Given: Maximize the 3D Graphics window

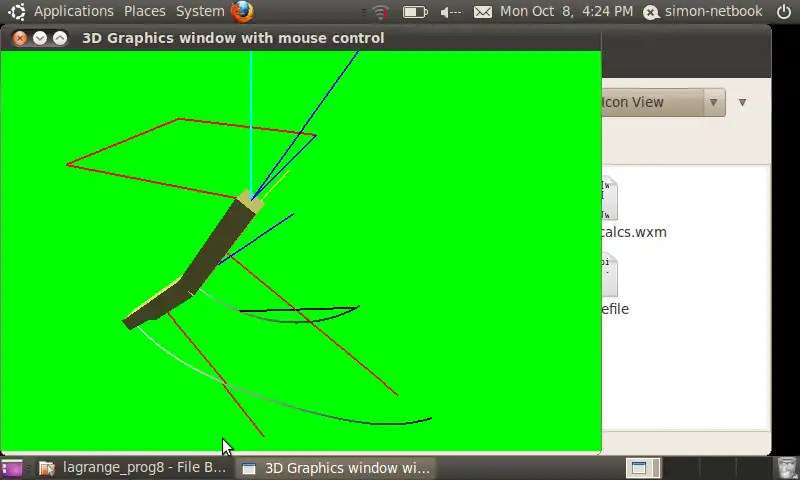Looking at the screenshot, I should 60,38.
